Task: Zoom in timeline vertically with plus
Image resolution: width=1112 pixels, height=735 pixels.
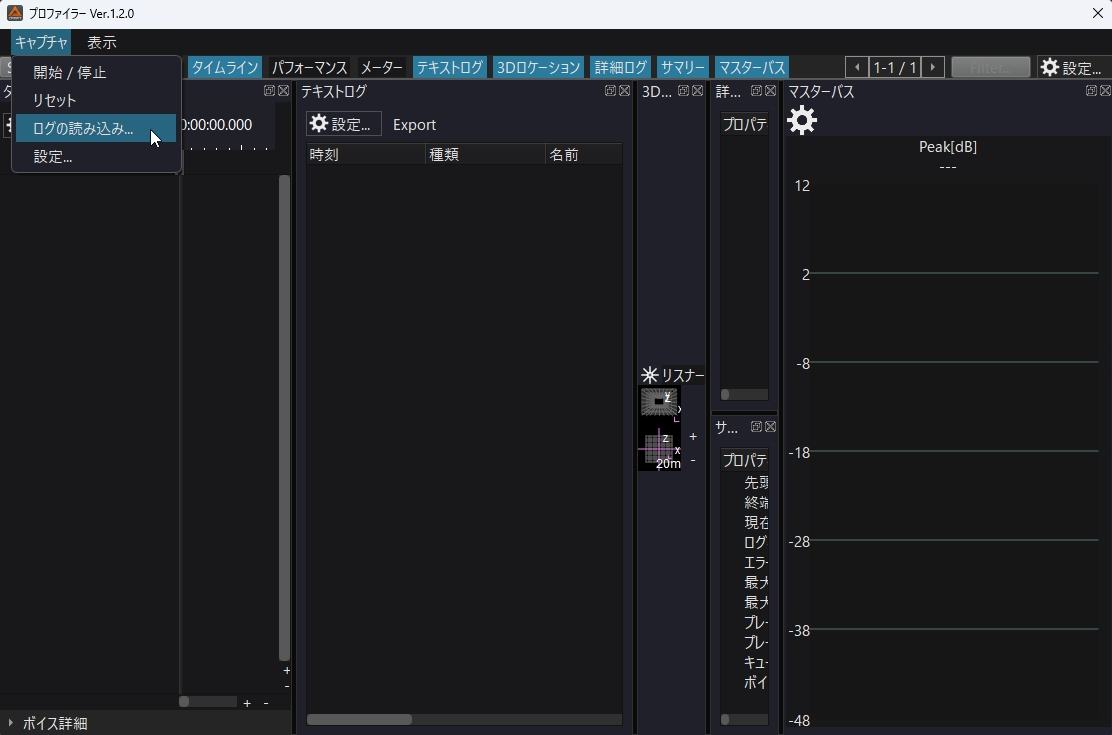Action: pyautogui.click(x=287, y=670)
